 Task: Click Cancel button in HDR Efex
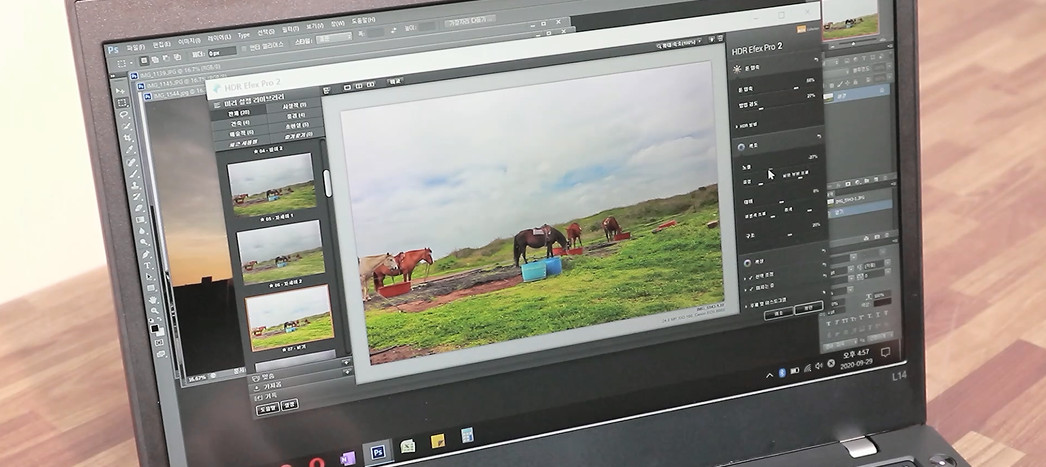(778, 312)
